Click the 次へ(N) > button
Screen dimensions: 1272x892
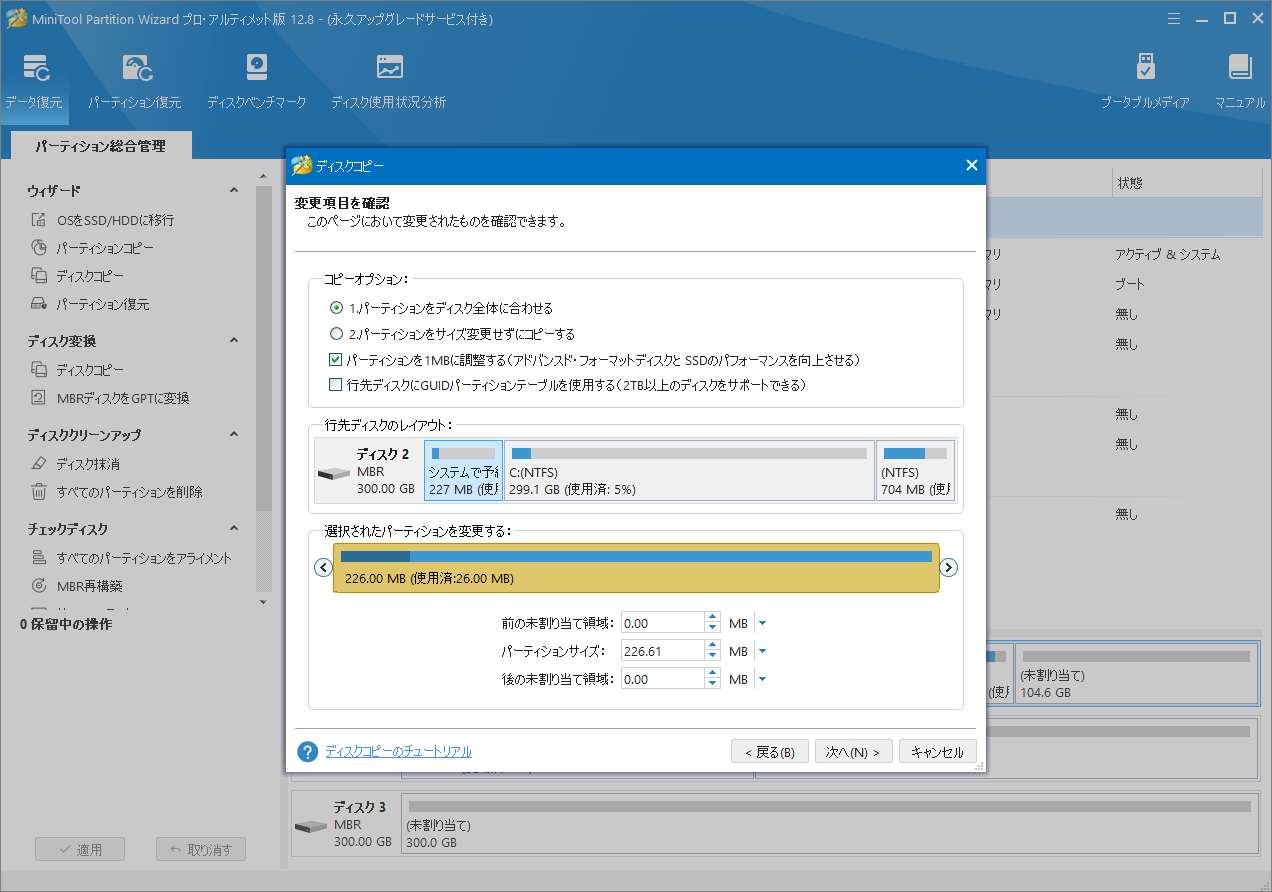tap(853, 752)
